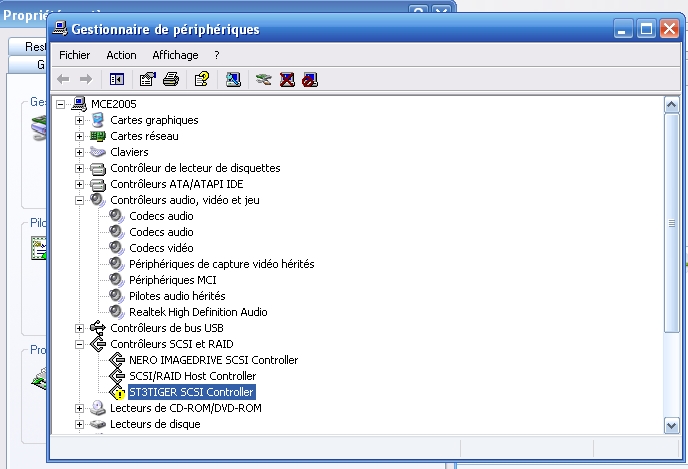The height and width of the screenshot is (469, 688).
Task: Click the Forward arrow toolbar icon
Action: (x=86, y=79)
